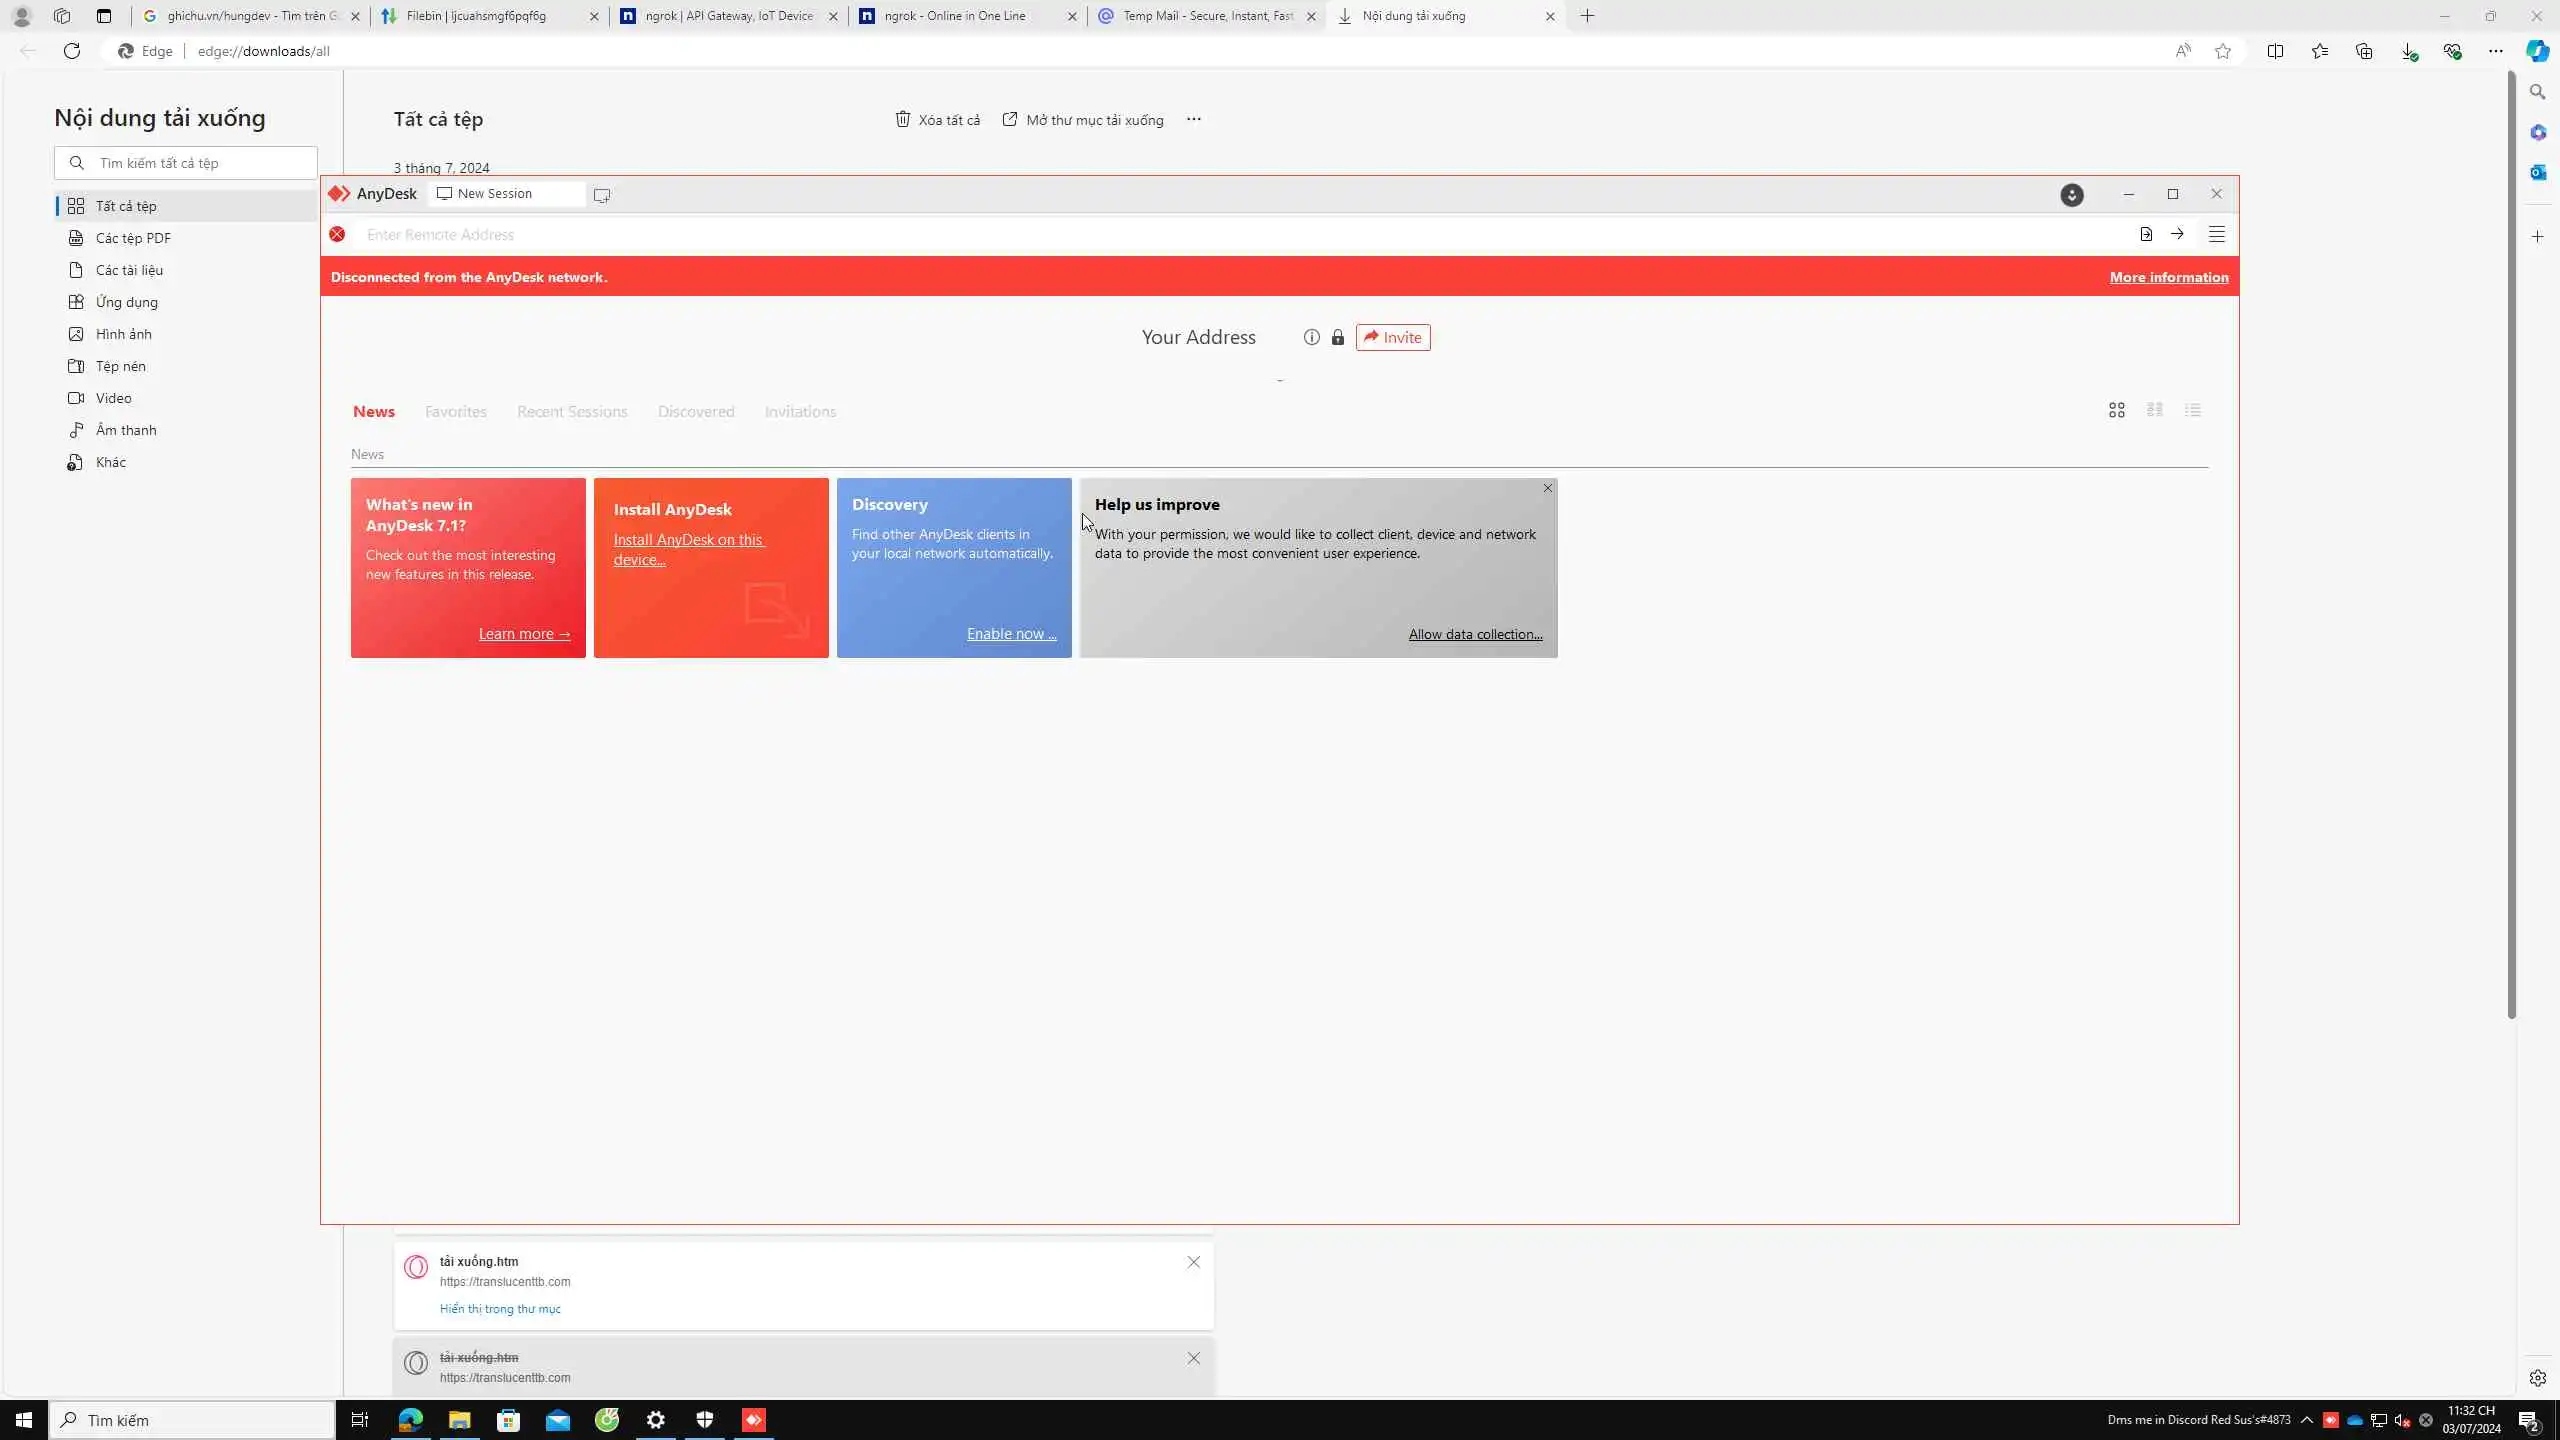
Task: Show hidden system tray icons chevron
Action: pyautogui.click(x=2306, y=1420)
